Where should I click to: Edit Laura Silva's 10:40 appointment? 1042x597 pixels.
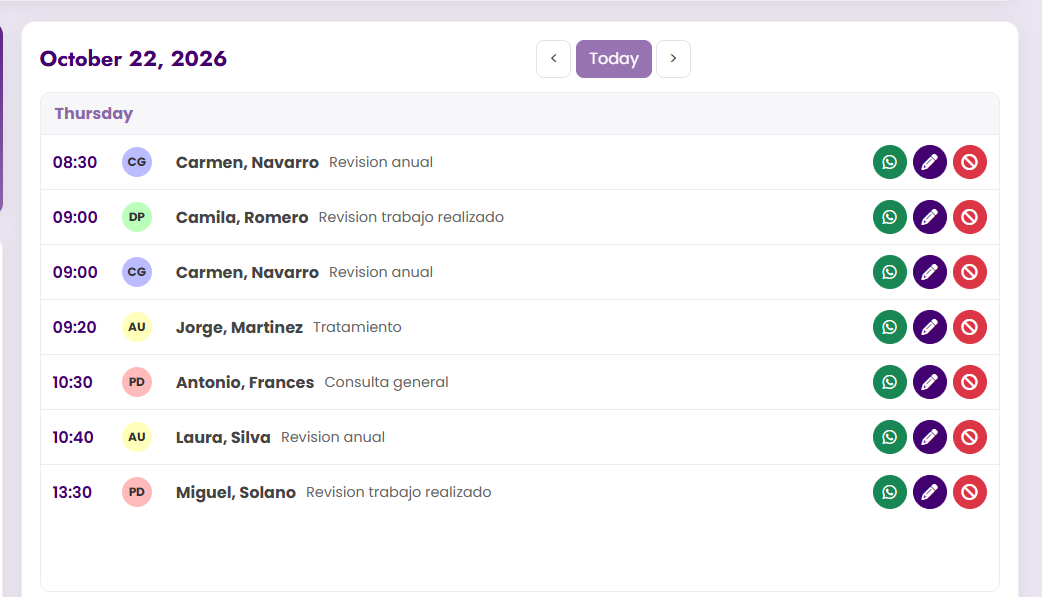click(930, 437)
